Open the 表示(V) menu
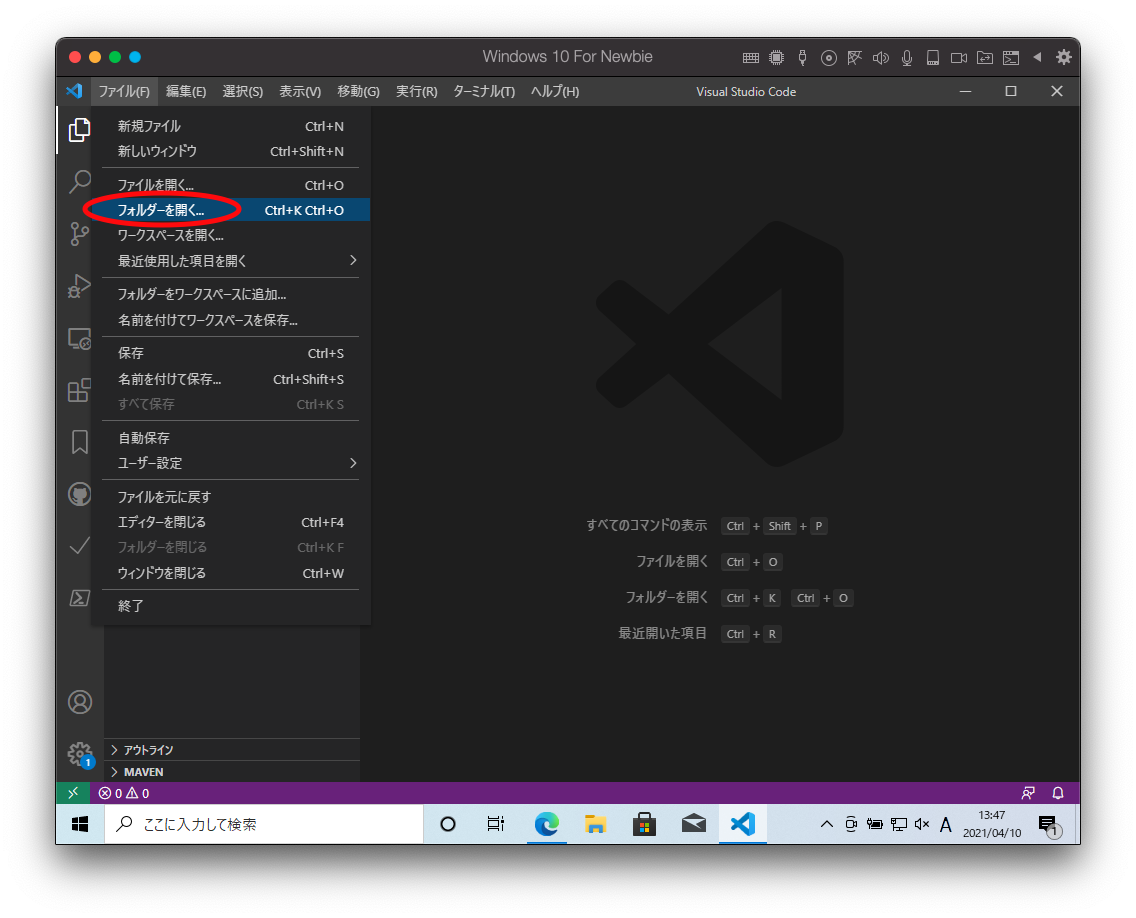Screen dimensions: 1136x918 point(300,91)
